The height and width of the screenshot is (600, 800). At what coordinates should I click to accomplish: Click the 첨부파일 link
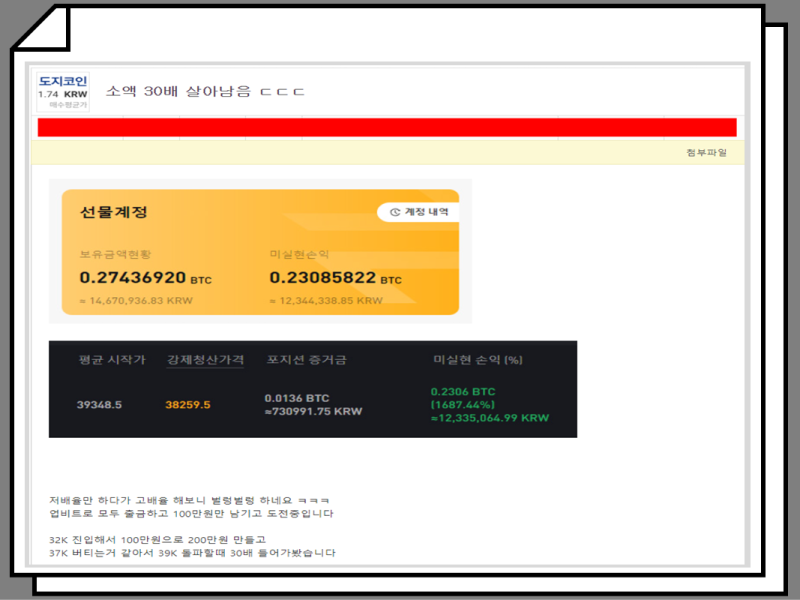click(706, 153)
